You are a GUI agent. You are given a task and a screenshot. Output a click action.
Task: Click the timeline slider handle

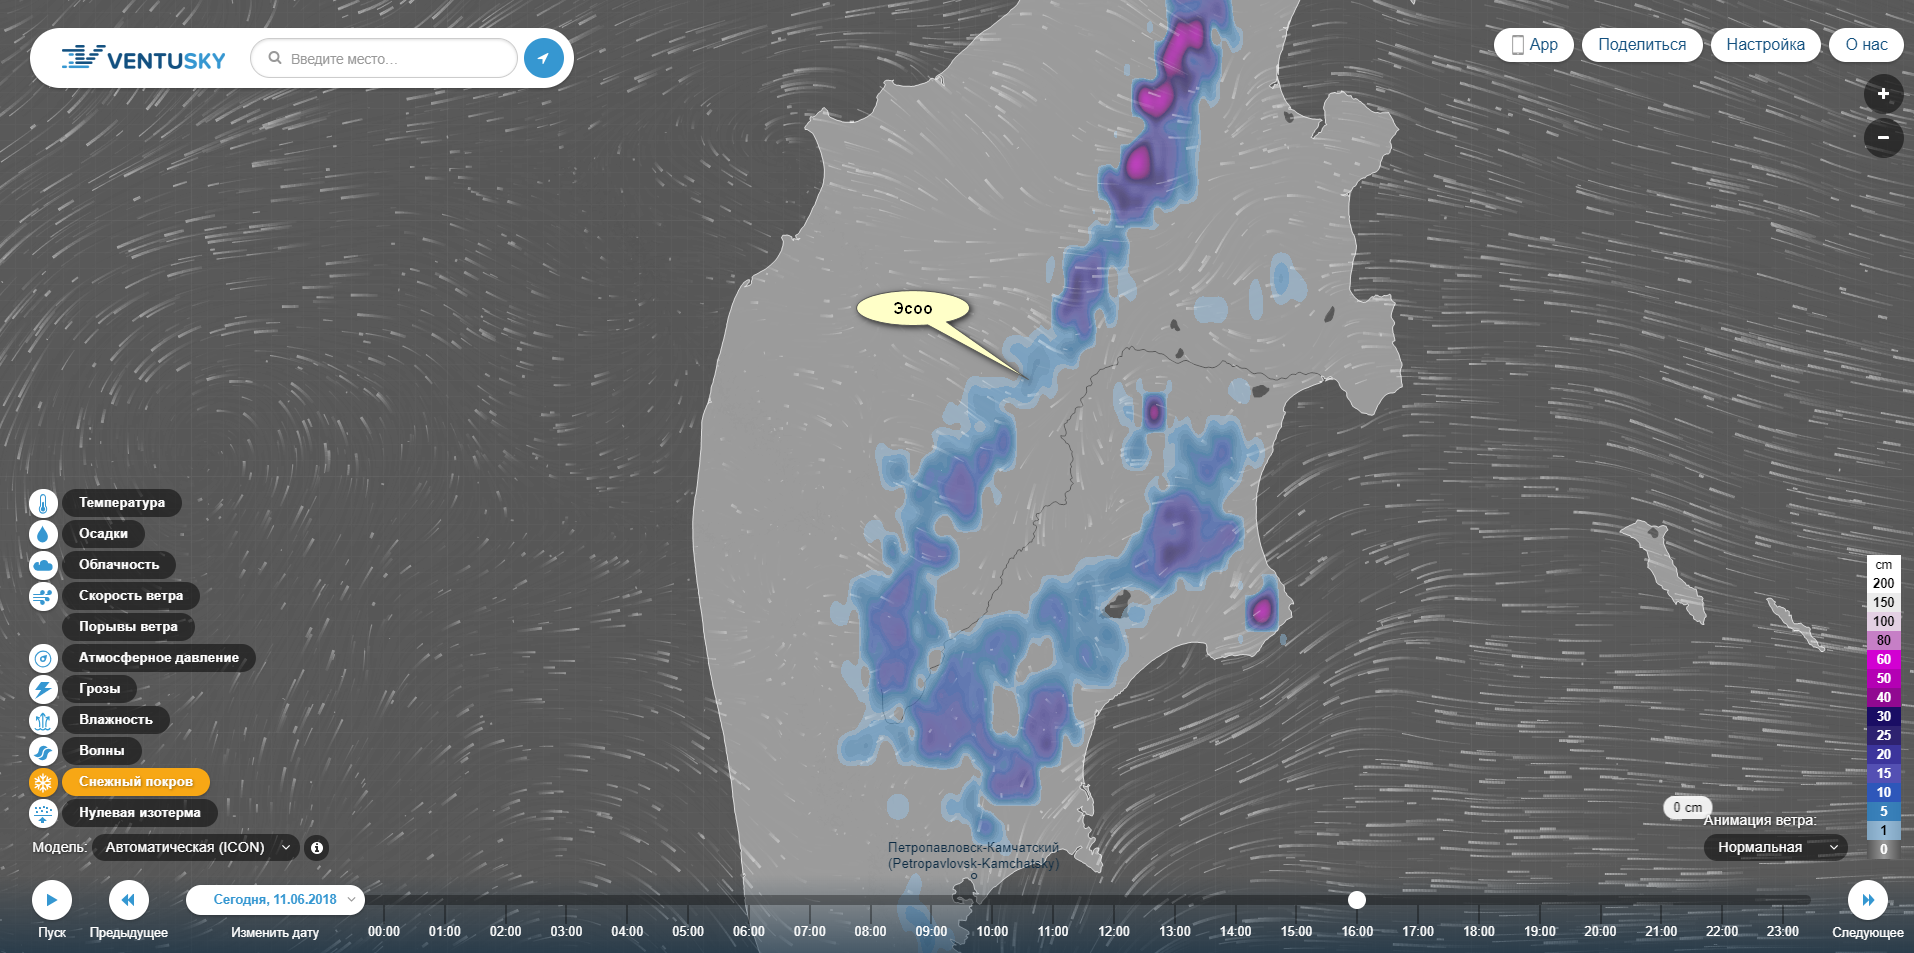pyautogui.click(x=1357, y=900)
